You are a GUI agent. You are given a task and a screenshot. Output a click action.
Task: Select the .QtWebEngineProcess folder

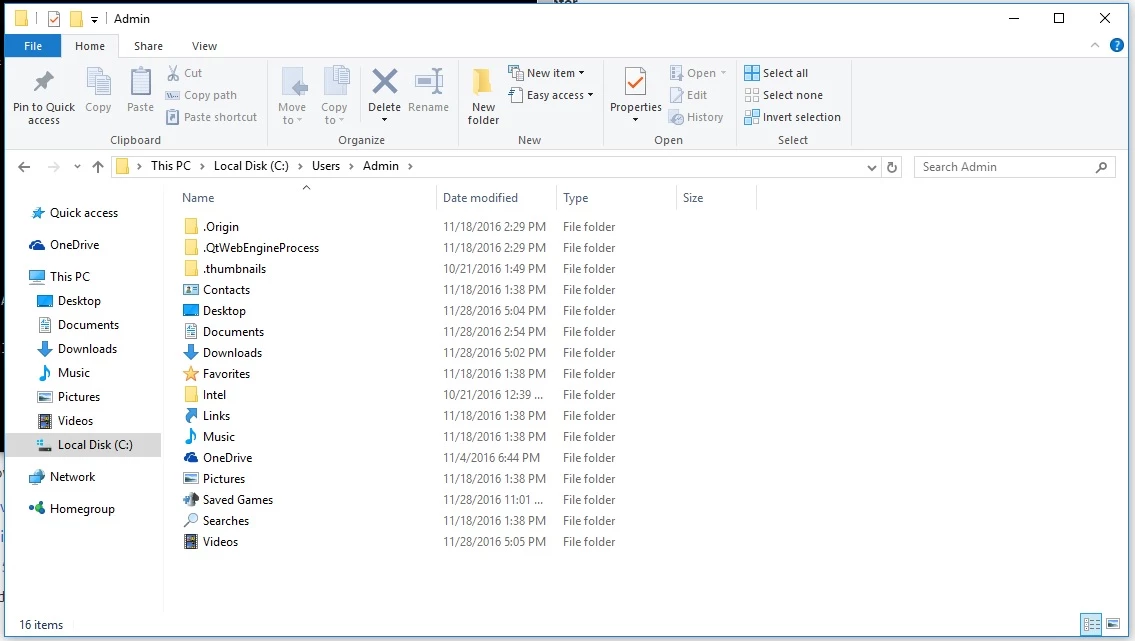pos(261,247)
